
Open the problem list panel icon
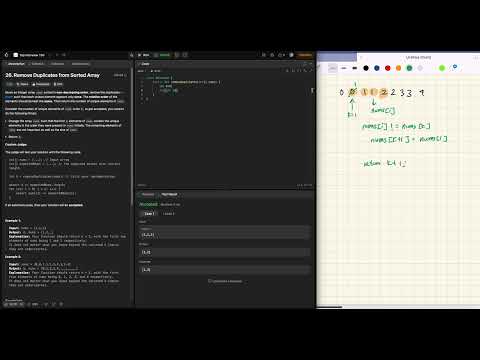tap(16, 55)
